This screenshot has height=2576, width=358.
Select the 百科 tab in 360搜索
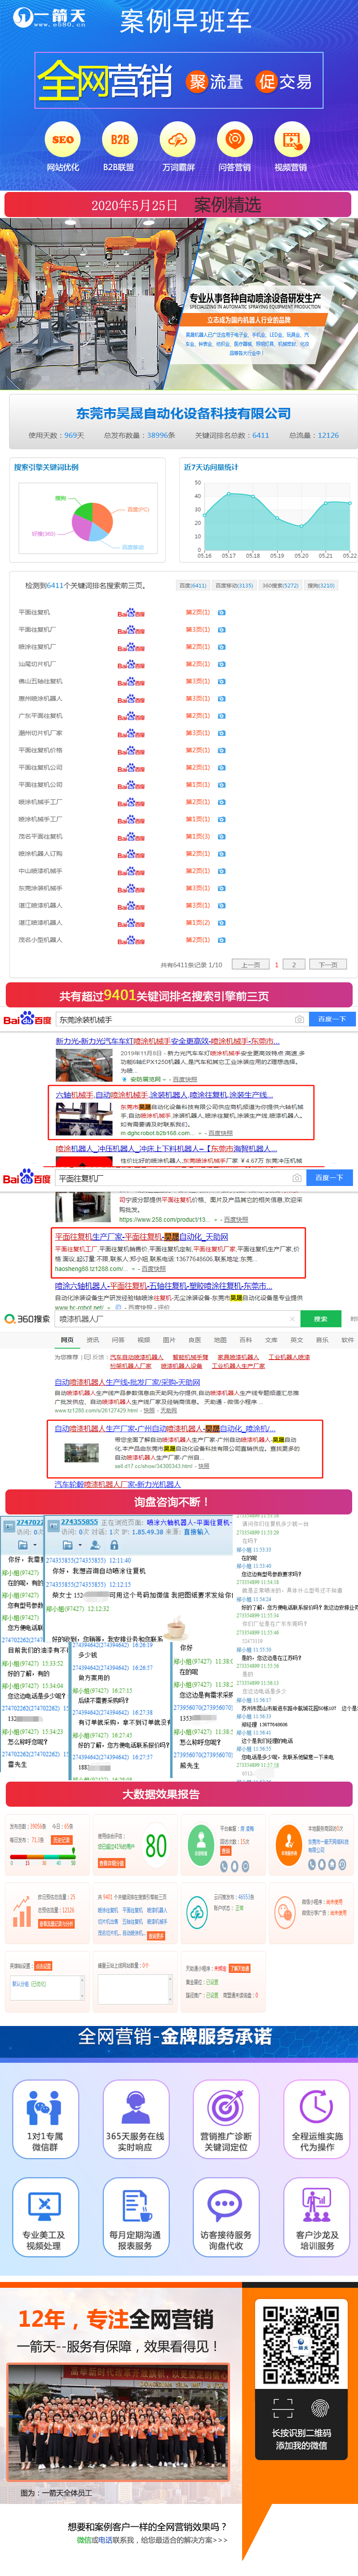click(246, 1340)
